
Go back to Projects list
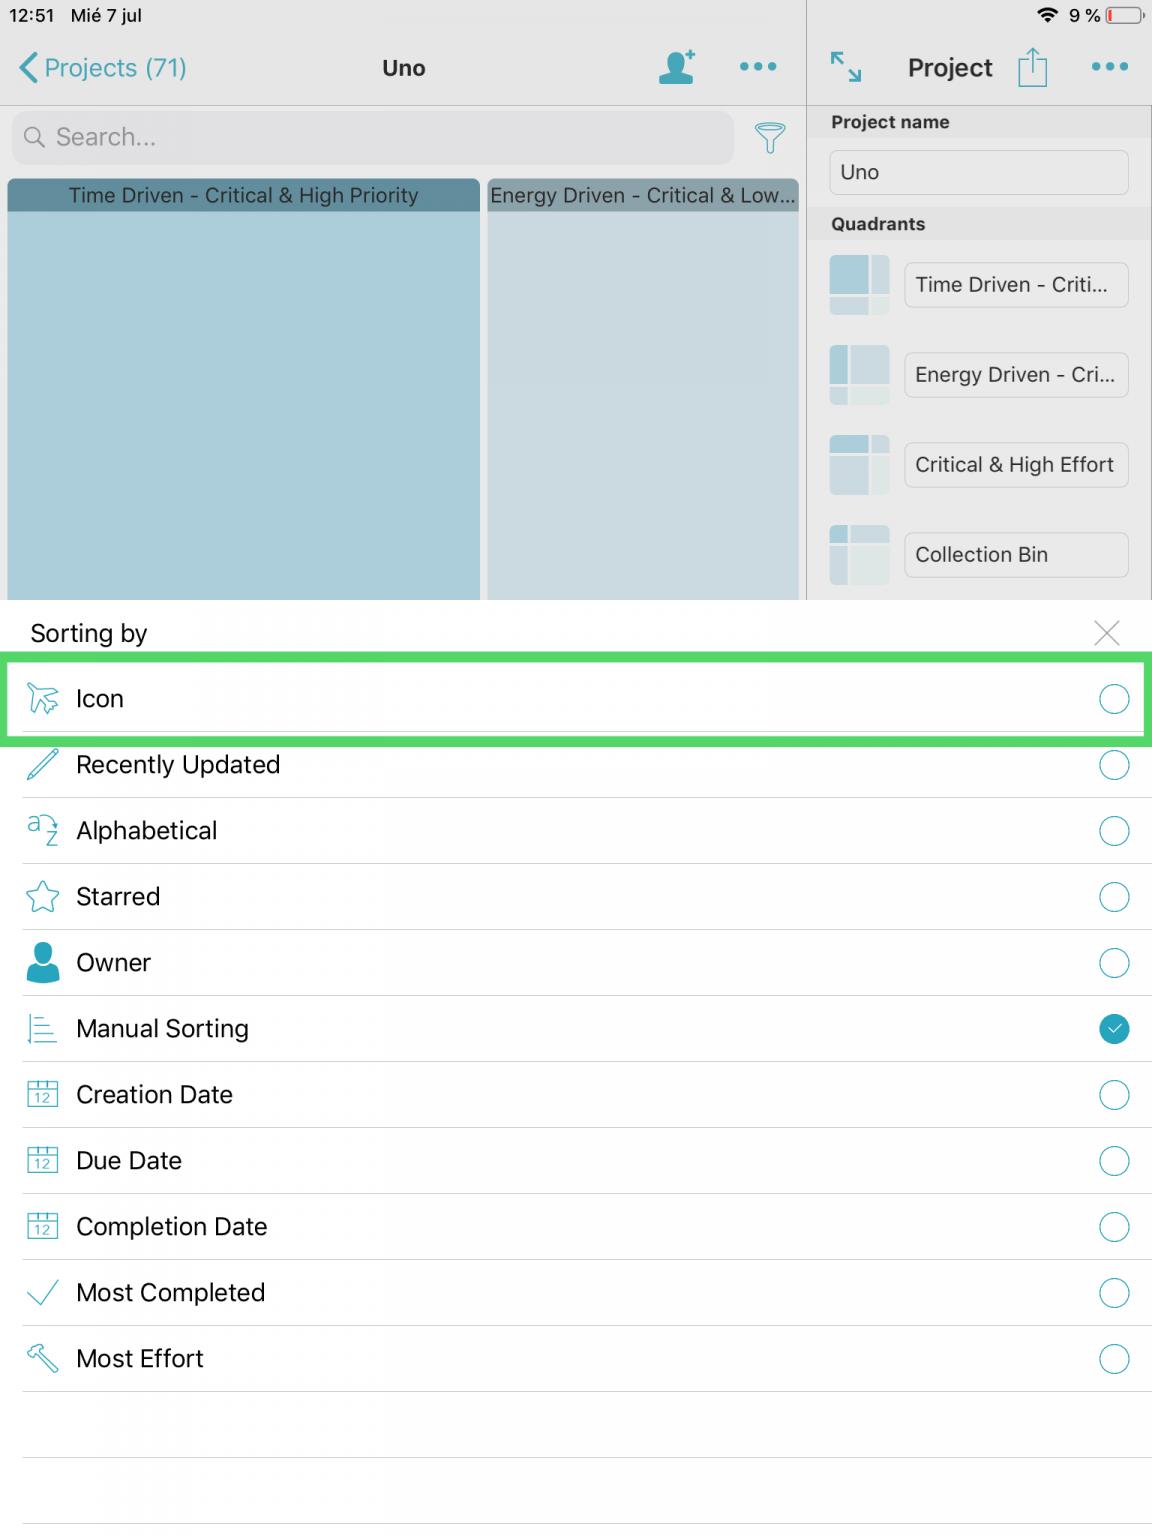pyautogui.click(x=100, y=67)
